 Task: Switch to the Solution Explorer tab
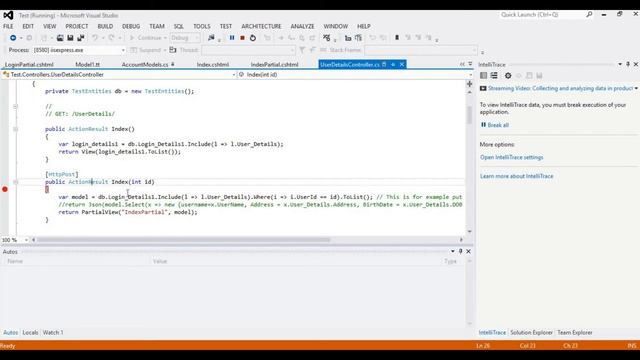[531, 333]
